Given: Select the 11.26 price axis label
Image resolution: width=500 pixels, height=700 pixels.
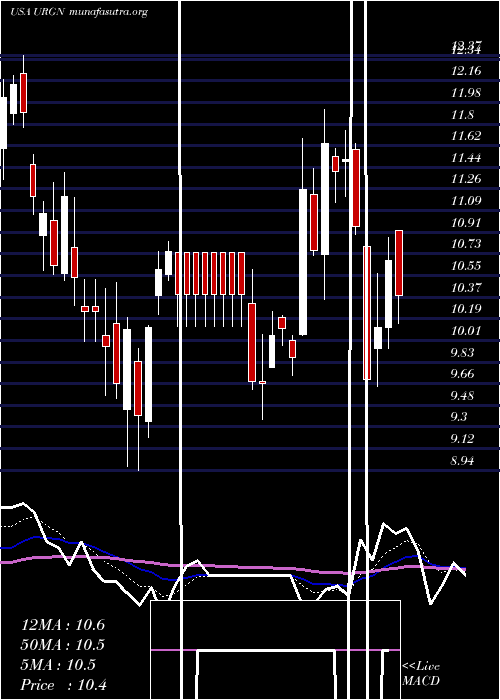Looking at the screenshot, I should pyautogui.click(x=466, y=179).
